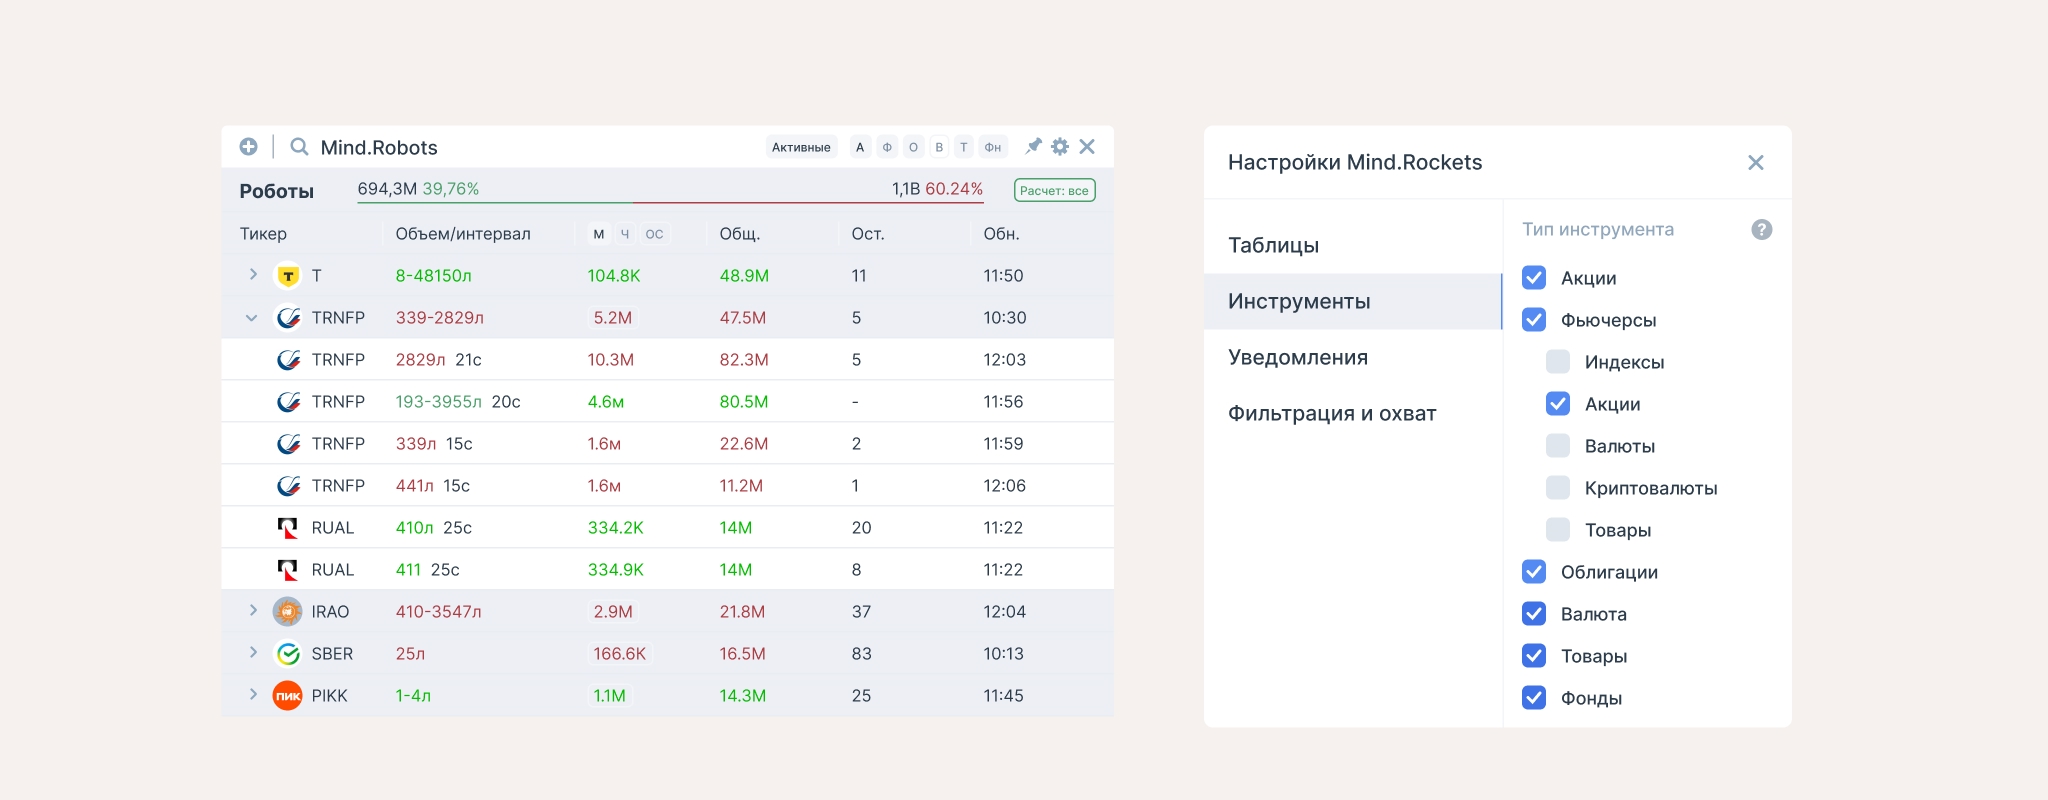Click the search magnifier icon
The height and width of the screenshot is (800, 2048).
299,147
